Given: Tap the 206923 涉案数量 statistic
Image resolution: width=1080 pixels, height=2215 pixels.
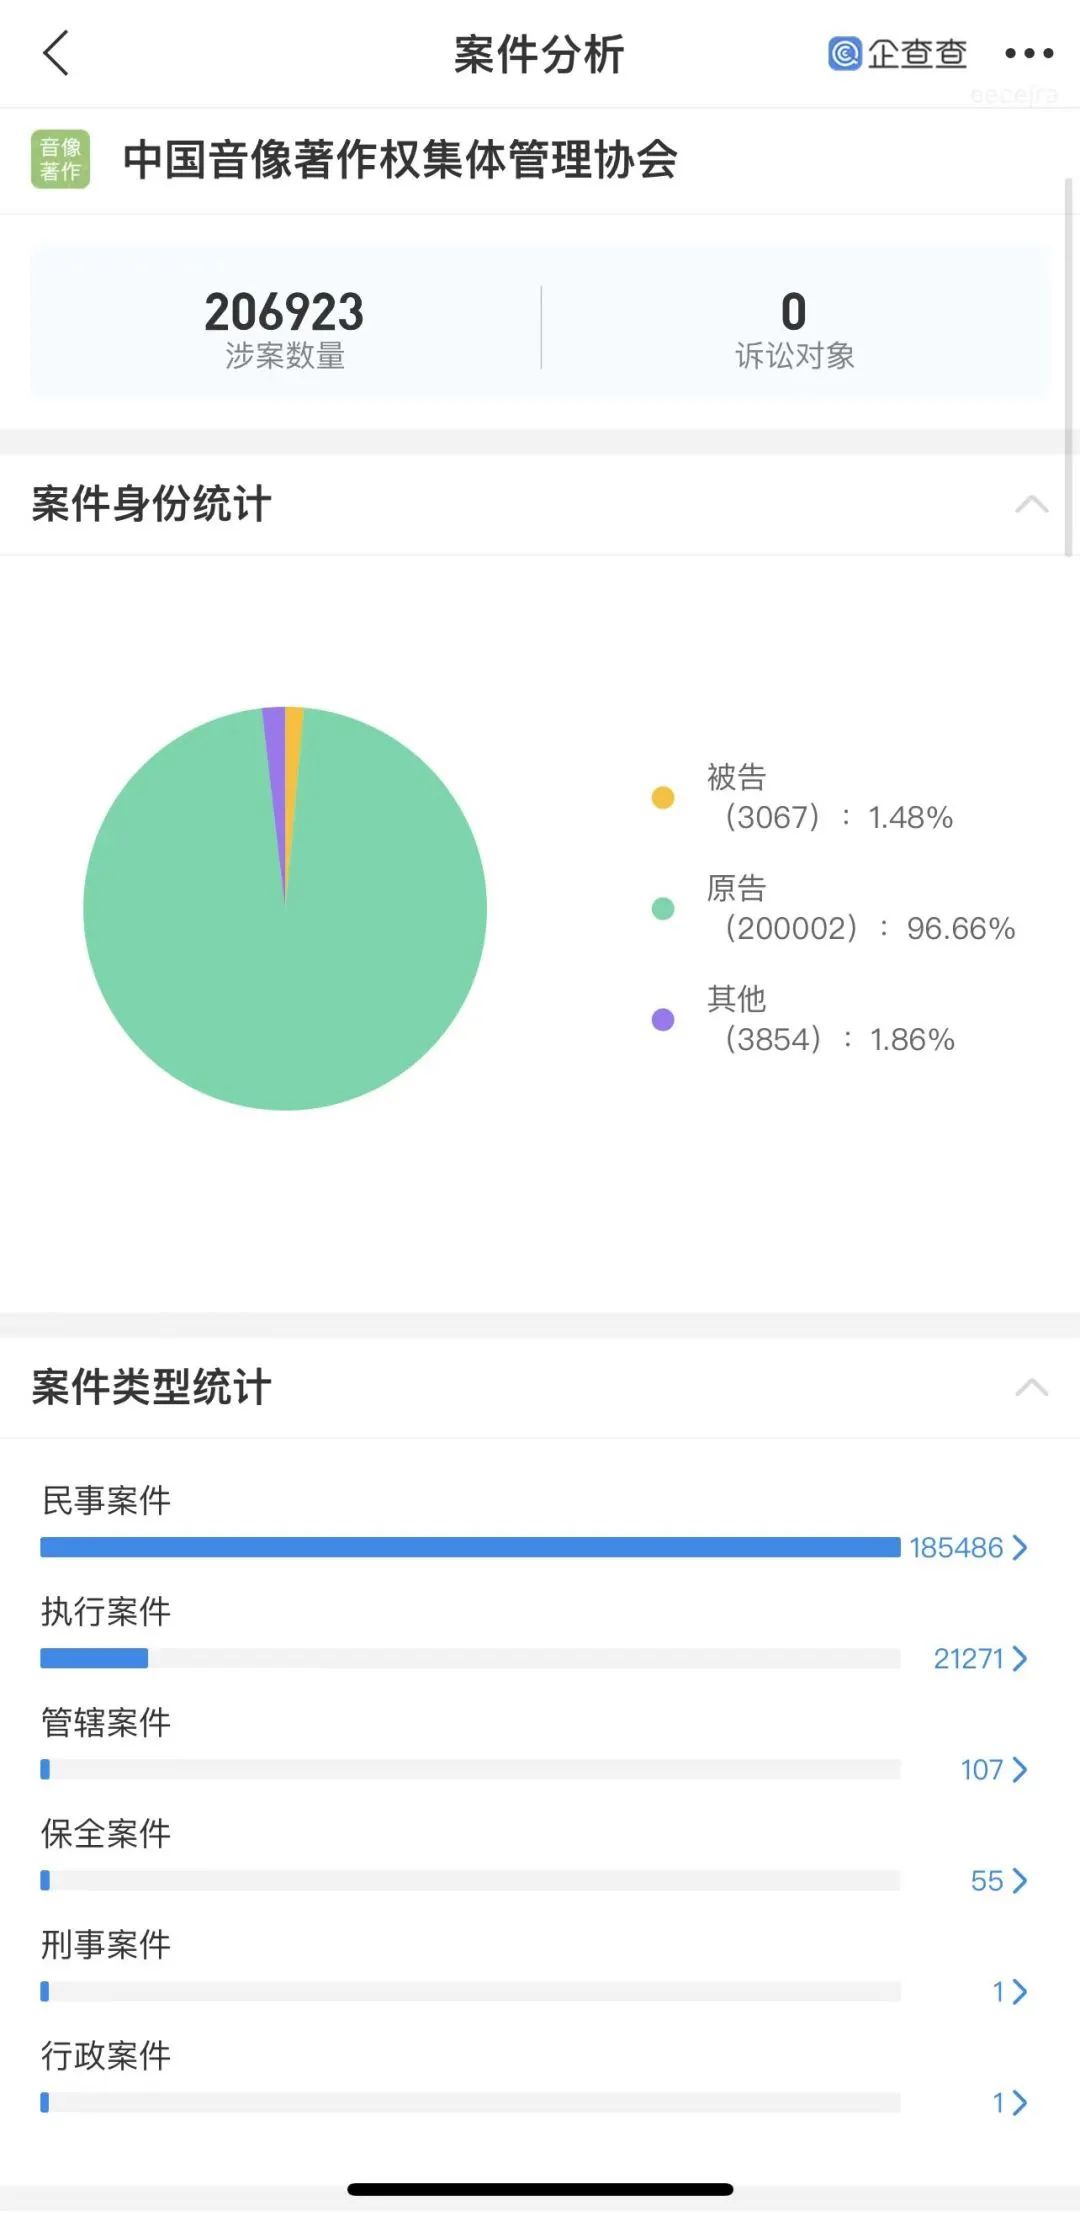Looking at the screenshot, I should coord(284,326).
